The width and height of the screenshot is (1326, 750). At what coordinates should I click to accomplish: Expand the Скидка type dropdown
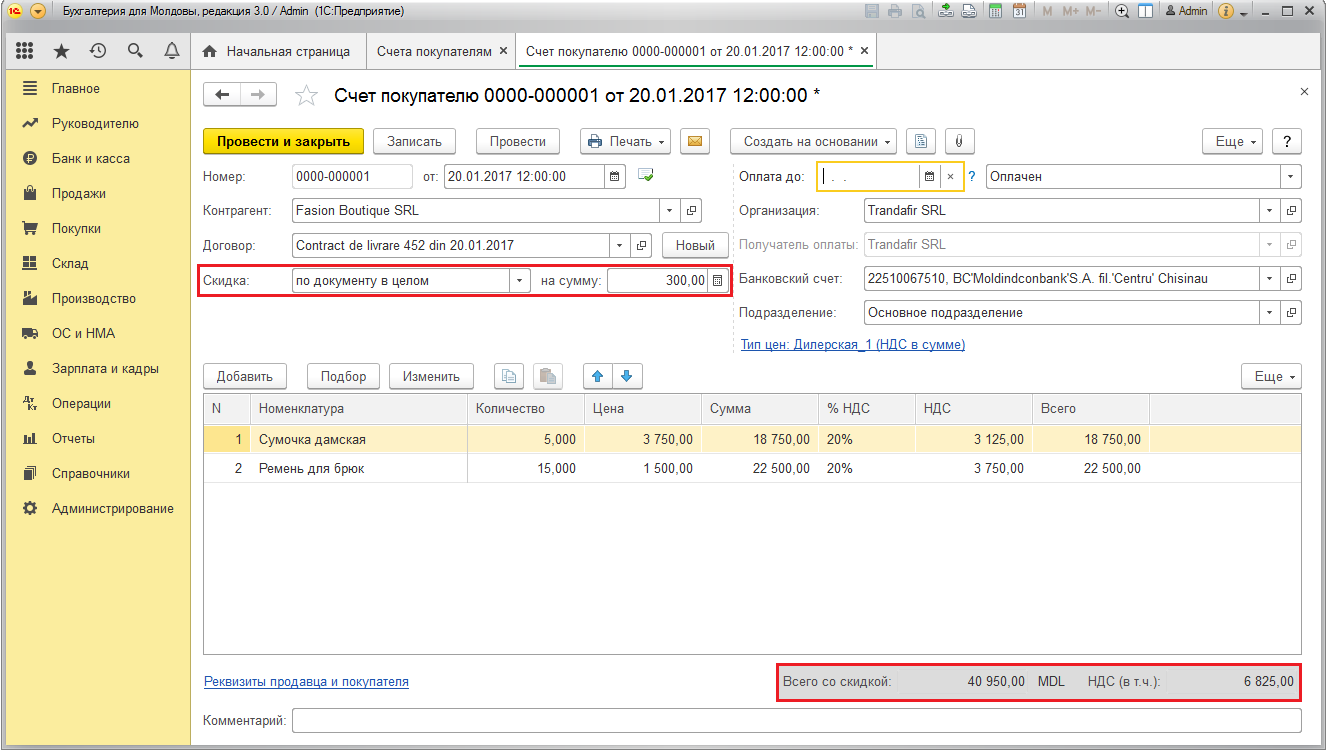(x=519, y=281)
